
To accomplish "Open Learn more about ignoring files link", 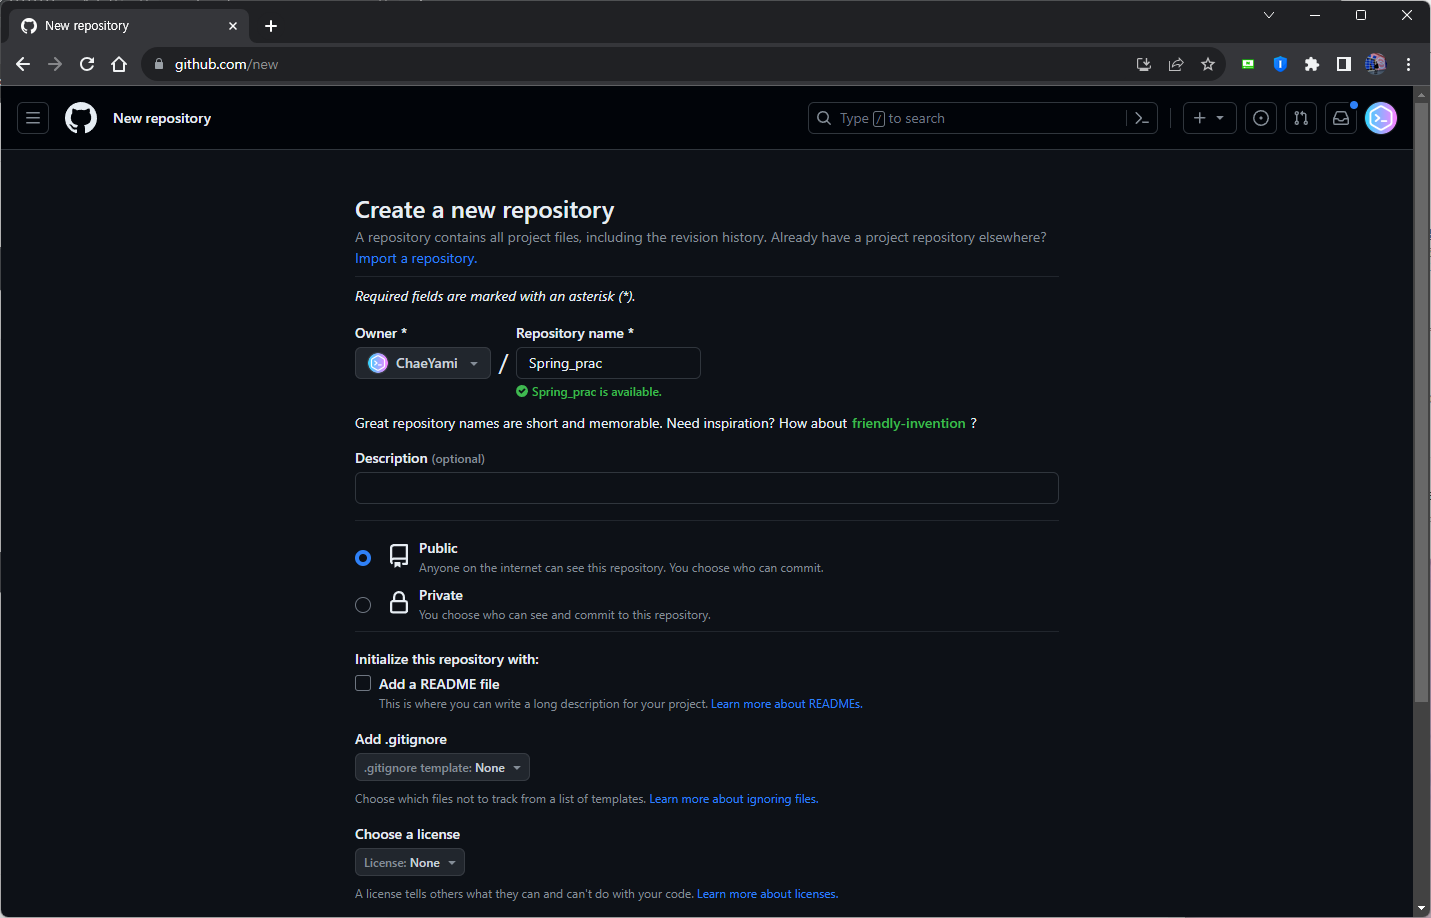I will point(733,799).
